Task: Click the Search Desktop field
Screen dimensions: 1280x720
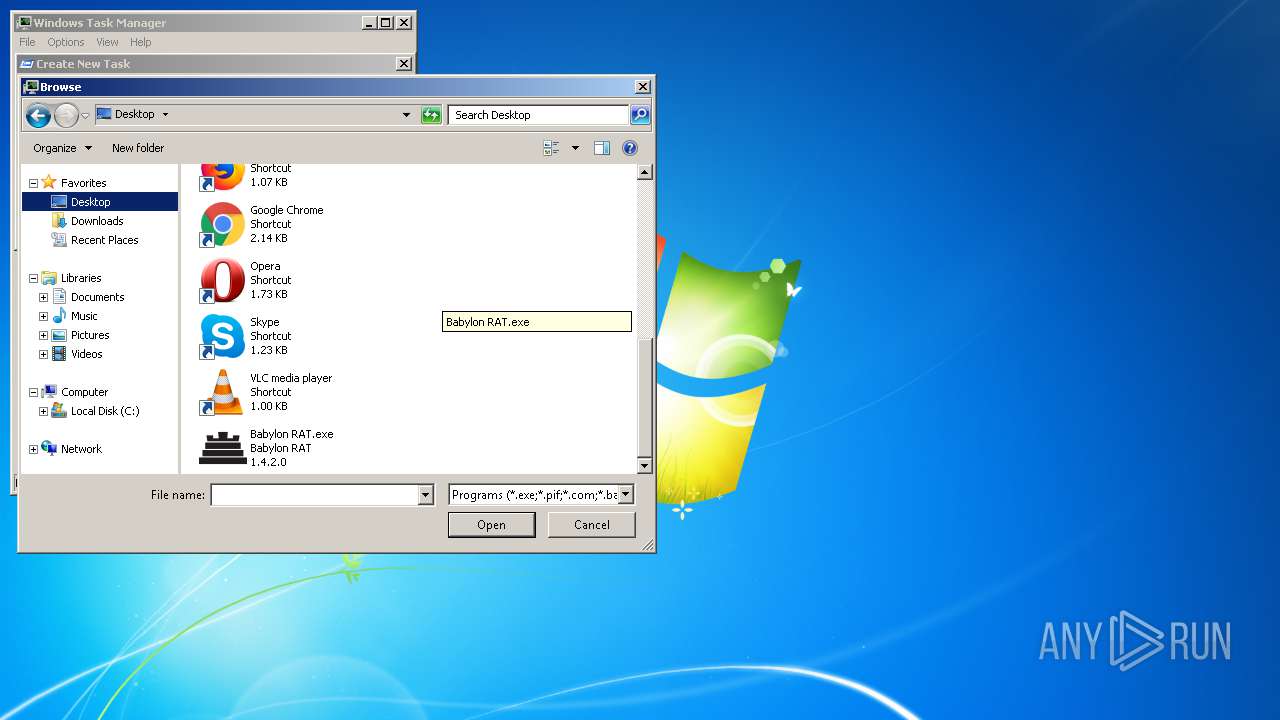Action: point(538,115)
